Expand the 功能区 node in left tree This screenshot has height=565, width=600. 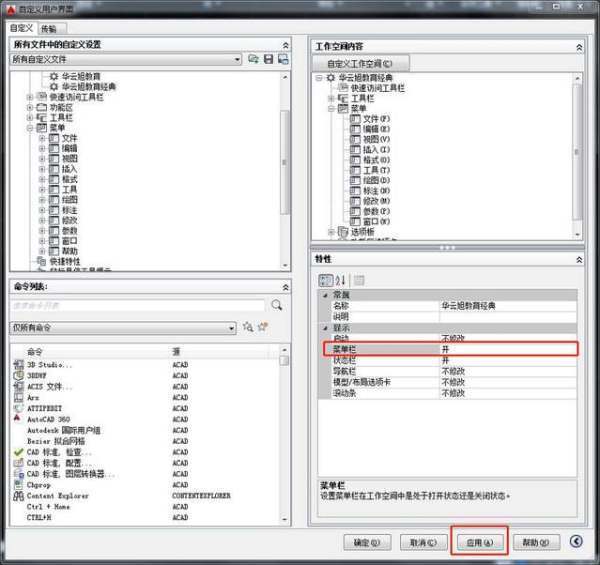(x=29, y=107)
